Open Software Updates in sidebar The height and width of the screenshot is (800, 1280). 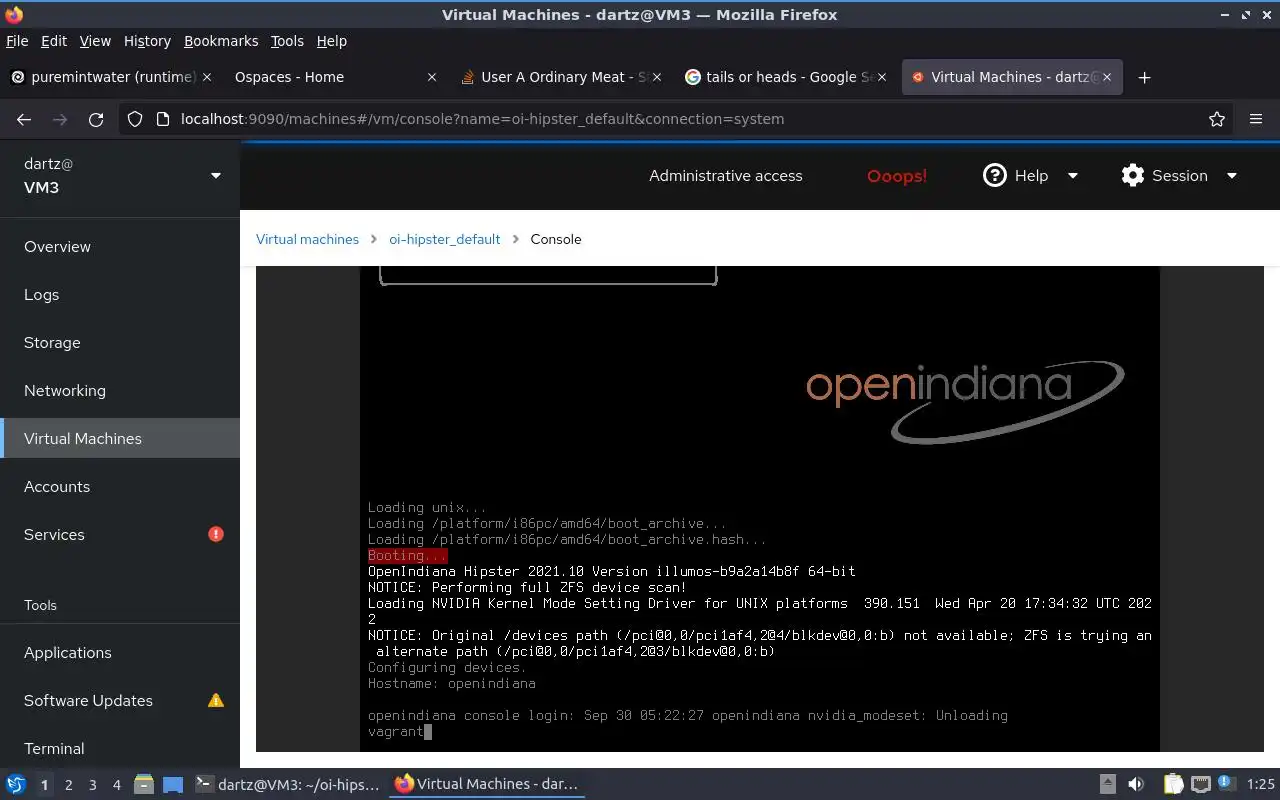120,700
